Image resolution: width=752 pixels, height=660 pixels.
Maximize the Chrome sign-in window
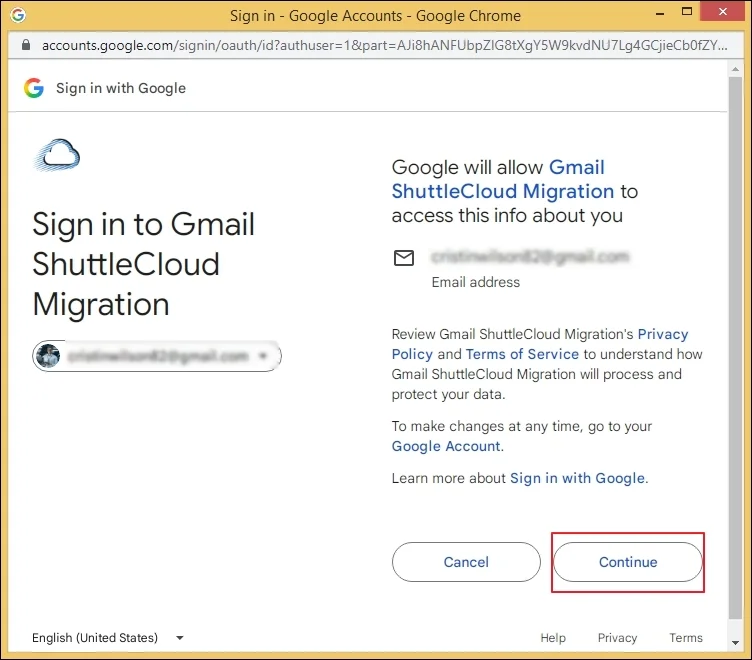tap(687, 12)
